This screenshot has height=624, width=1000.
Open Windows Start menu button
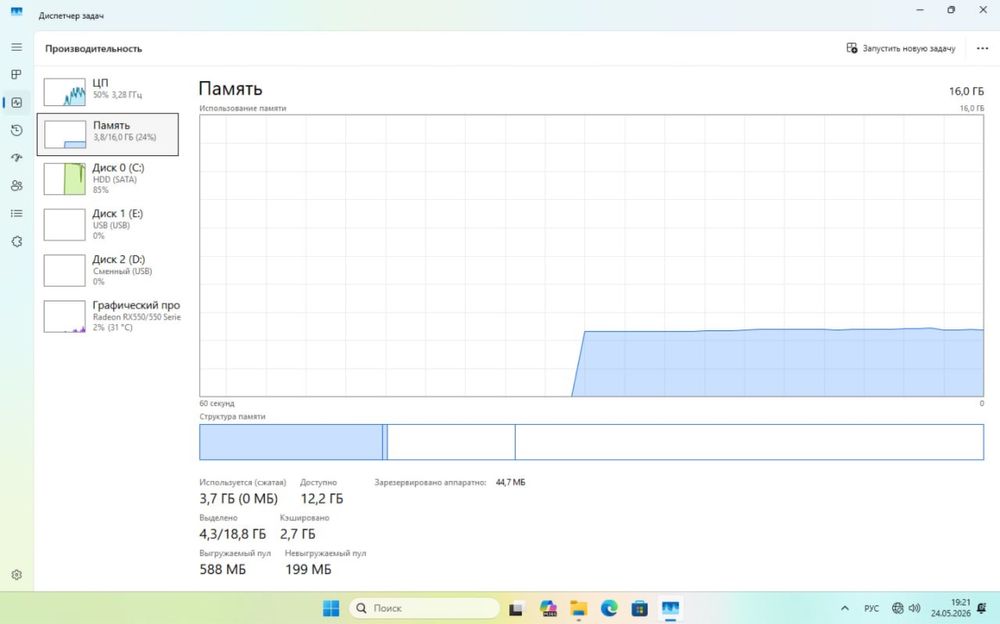coord(331,608)
